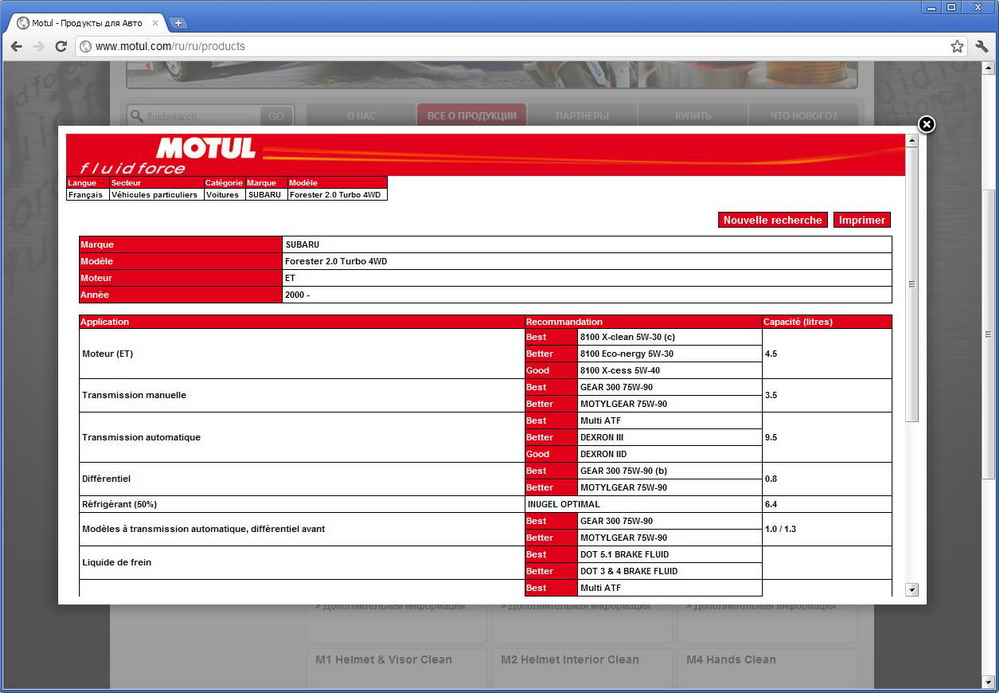Open the M4 Hands Clean product link
The height and width of the screenshot is (693, 999).
[730, 660]
